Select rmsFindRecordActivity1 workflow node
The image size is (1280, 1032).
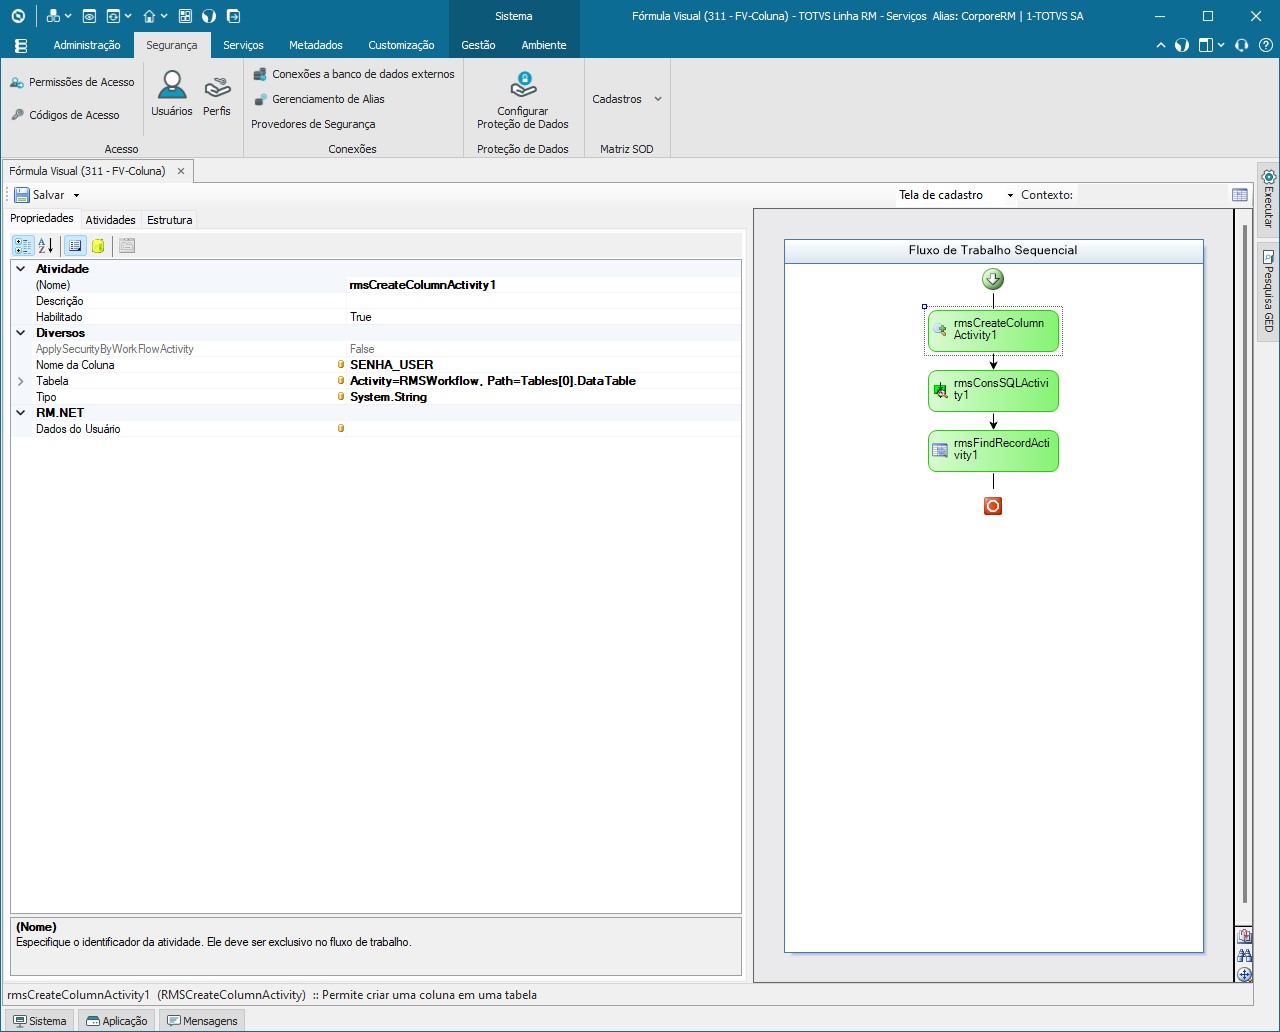993,450
